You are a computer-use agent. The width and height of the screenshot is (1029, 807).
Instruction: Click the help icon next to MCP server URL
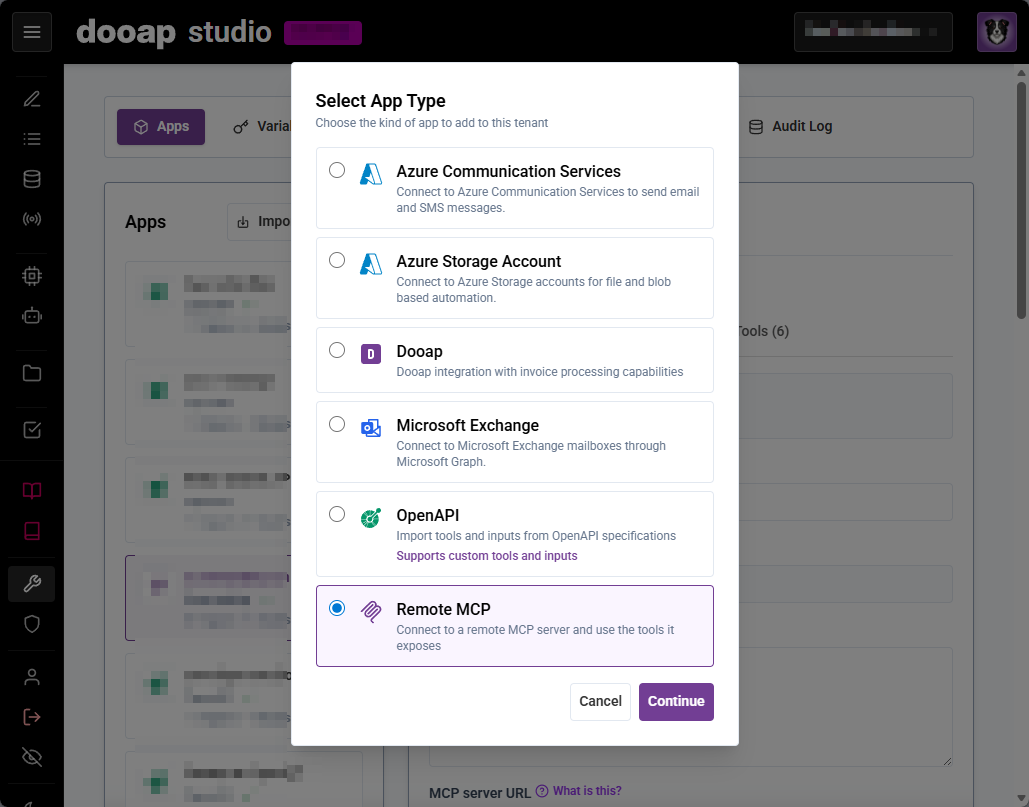pos(542,791)
